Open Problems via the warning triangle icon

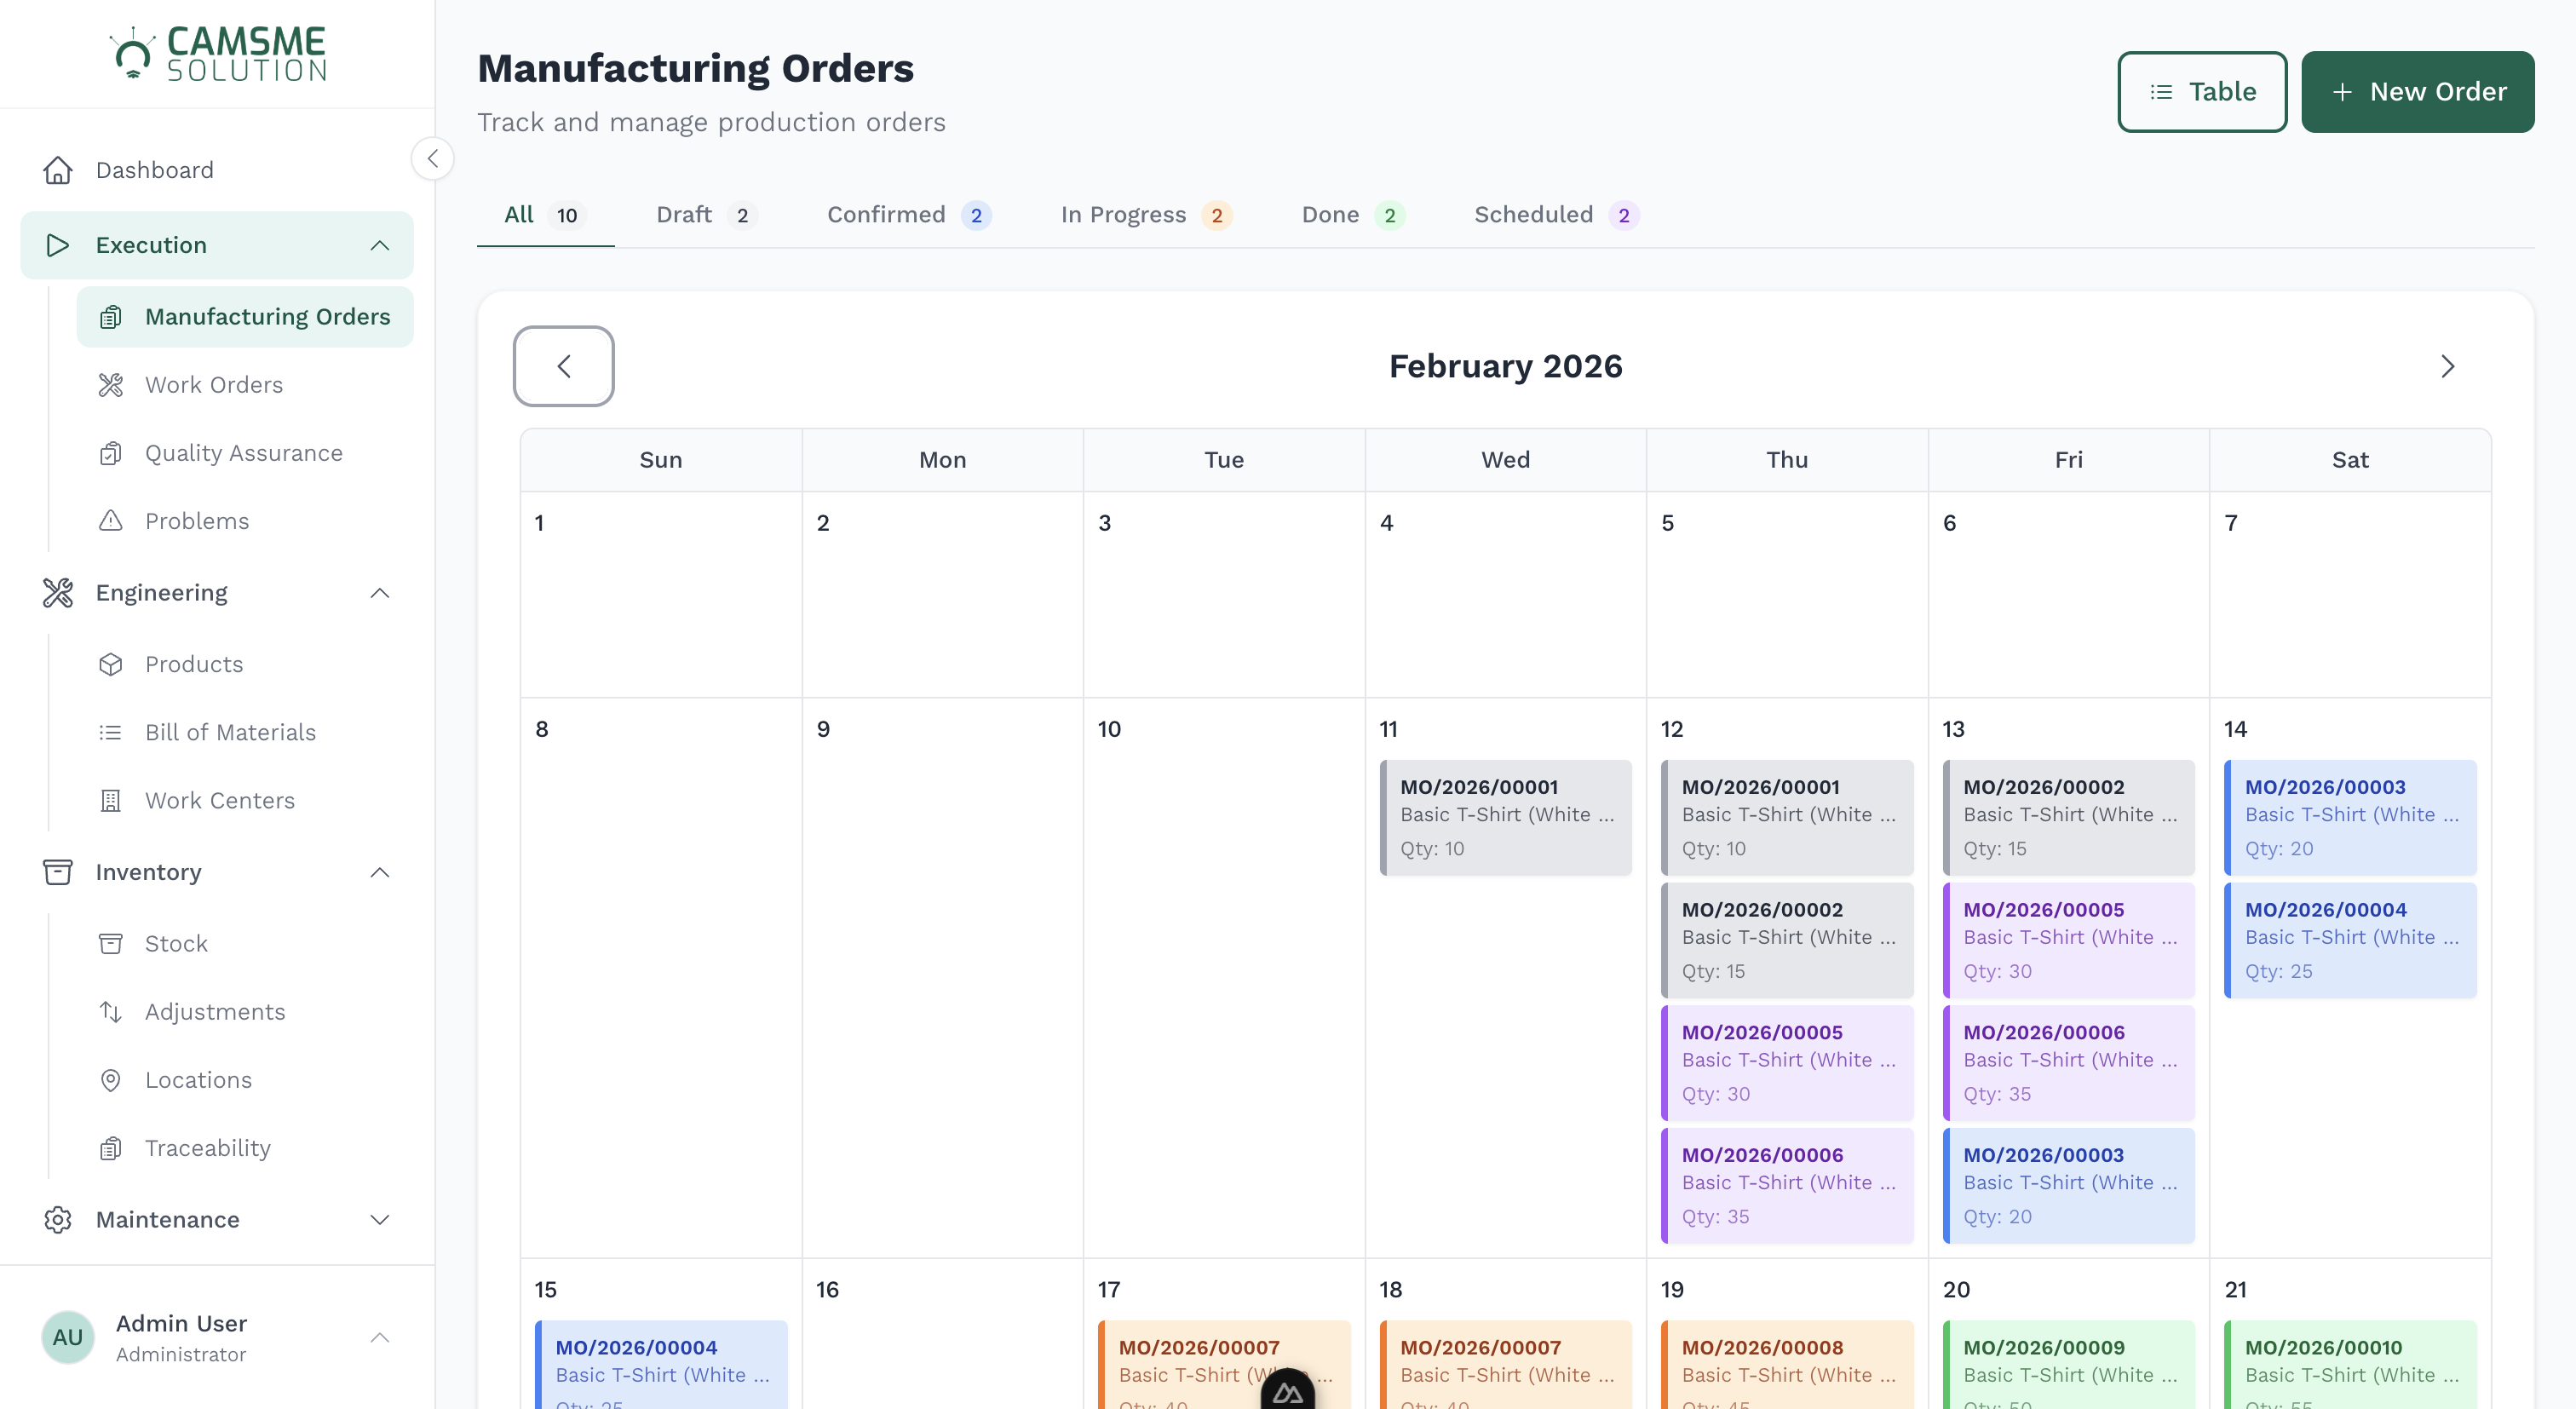coord(110,520)
